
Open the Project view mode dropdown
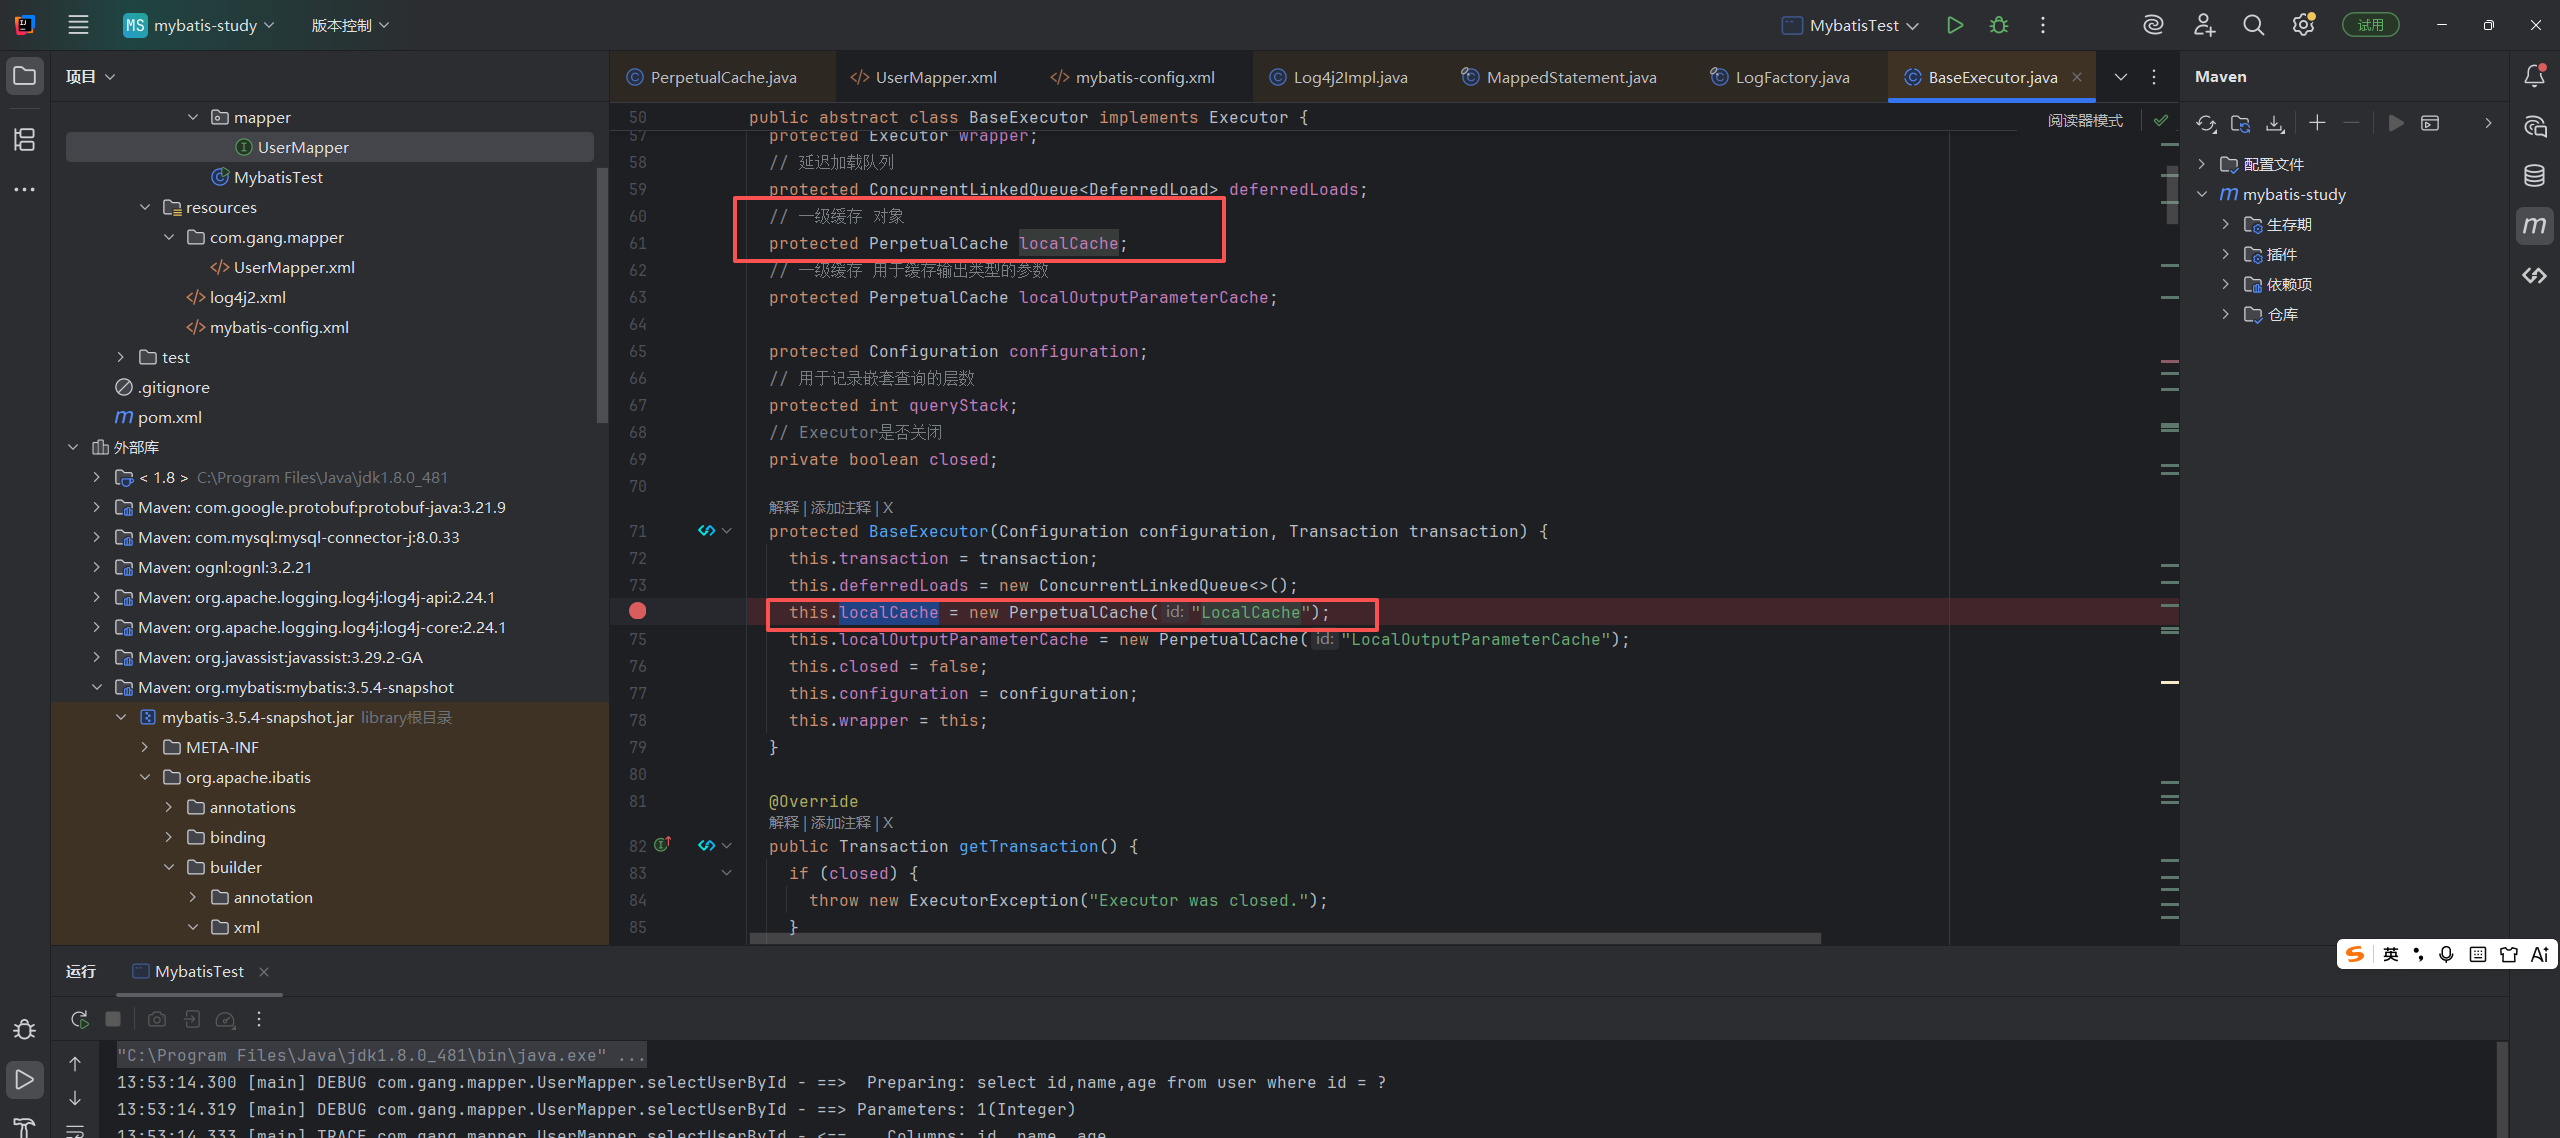(x=91, y=77)
